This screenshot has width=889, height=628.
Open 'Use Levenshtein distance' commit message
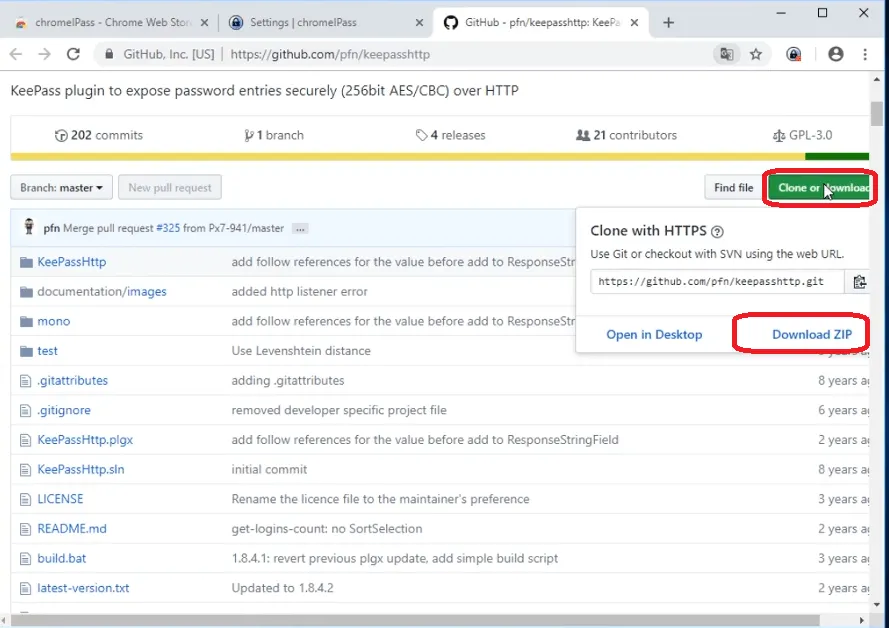coord(301,351)
